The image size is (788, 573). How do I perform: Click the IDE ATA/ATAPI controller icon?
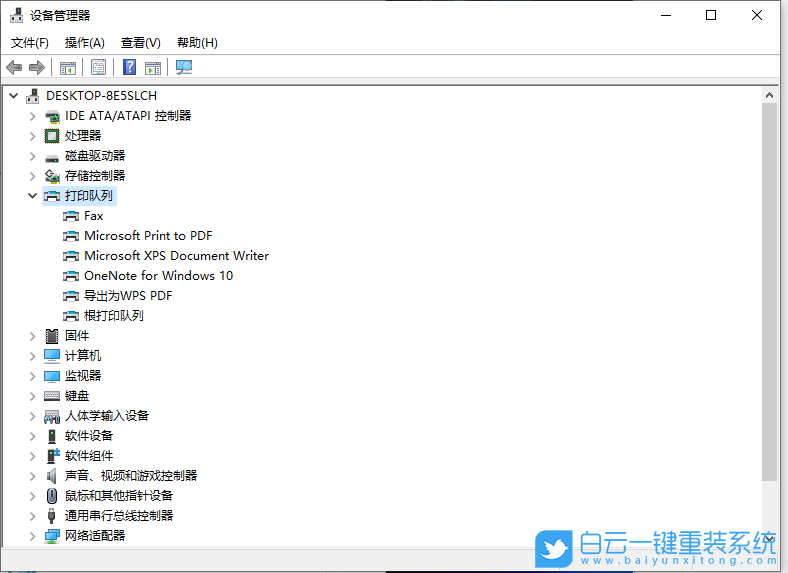[52, 117]
